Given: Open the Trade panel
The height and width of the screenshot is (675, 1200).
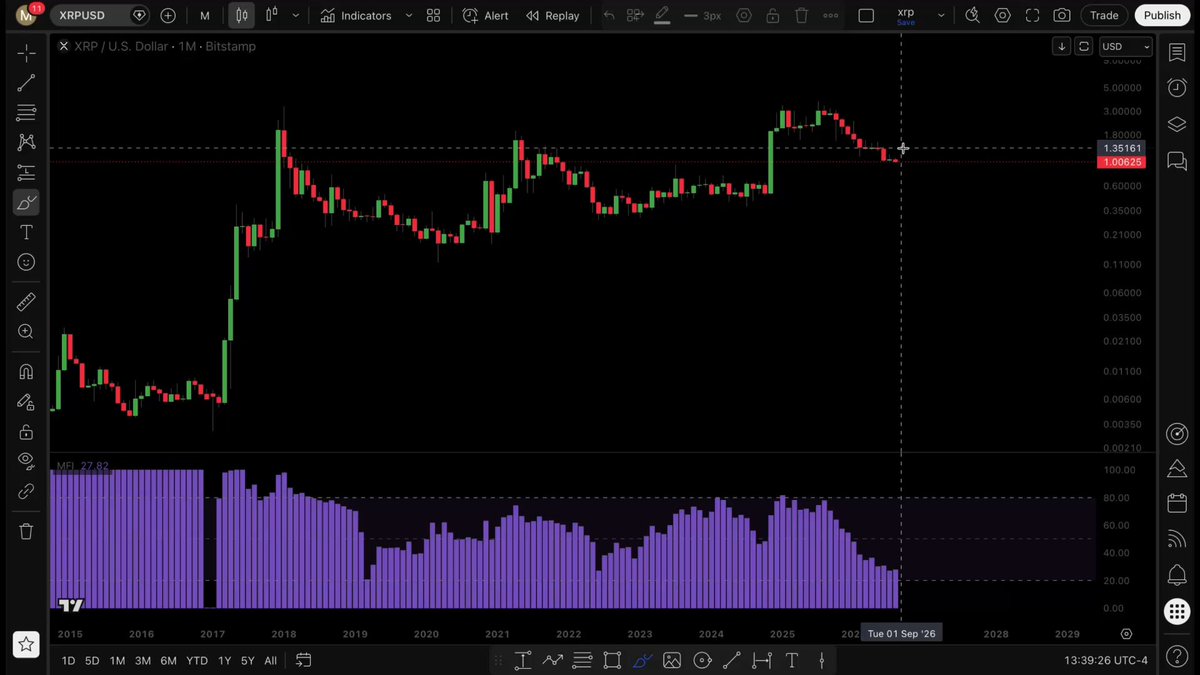Looking at the screenshot, I should [x=1104, y=16].
